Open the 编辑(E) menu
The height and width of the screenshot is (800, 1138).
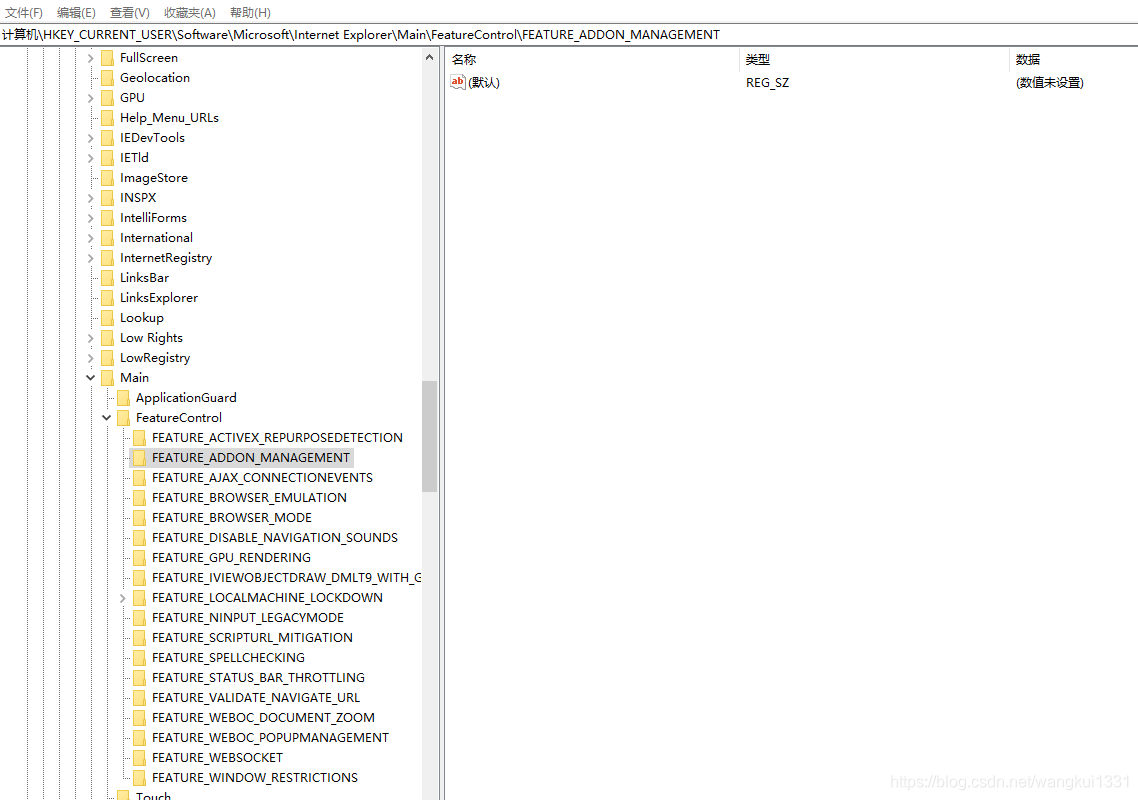click(76, 12)
